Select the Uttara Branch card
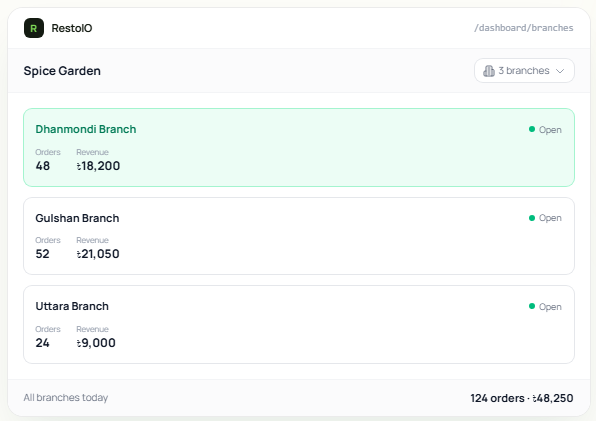 click(299, 324)
